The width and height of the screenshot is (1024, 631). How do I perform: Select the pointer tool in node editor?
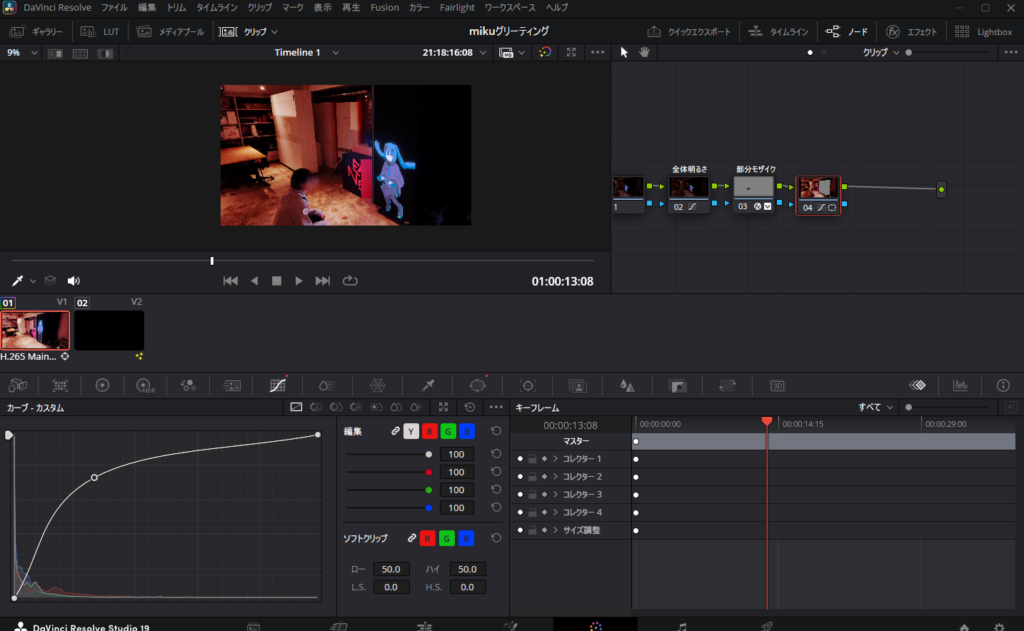click(624, 52)
